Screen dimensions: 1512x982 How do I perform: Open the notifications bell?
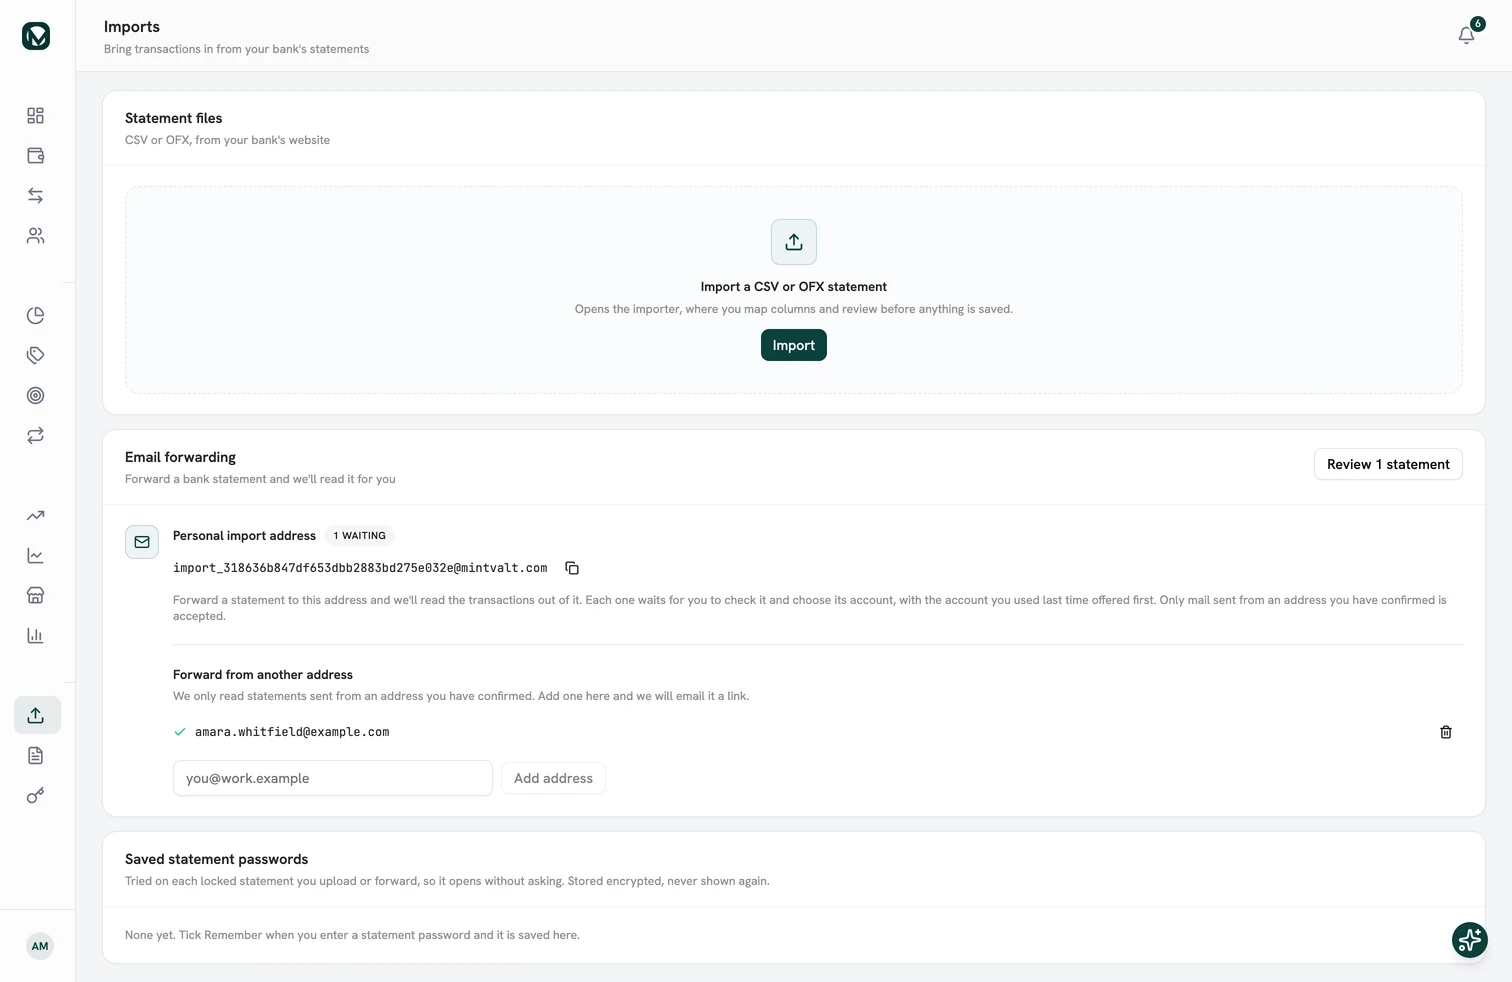pyautogui.click(x=1467, y=35)
